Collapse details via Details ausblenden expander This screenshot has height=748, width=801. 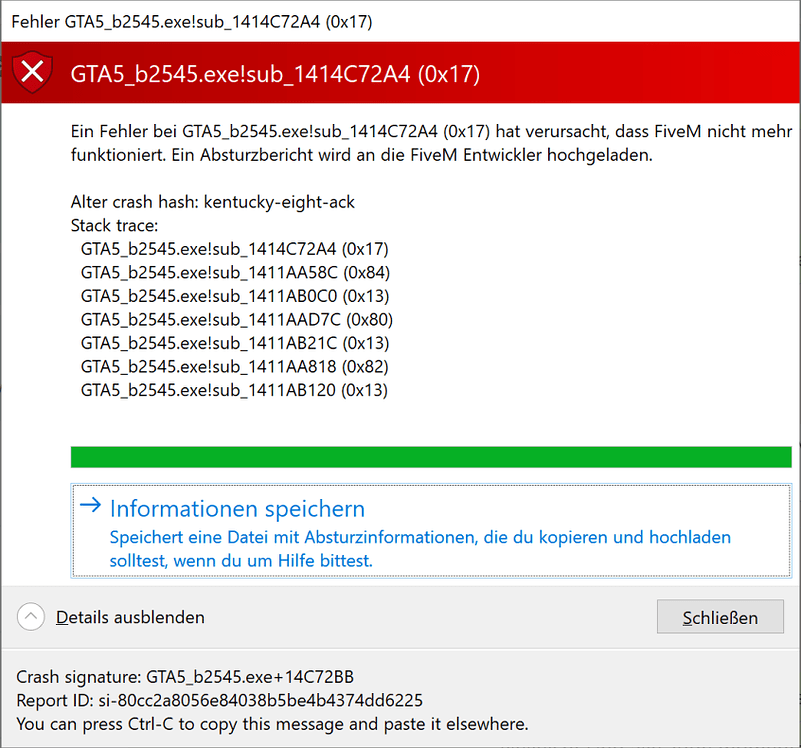point(129,617)
